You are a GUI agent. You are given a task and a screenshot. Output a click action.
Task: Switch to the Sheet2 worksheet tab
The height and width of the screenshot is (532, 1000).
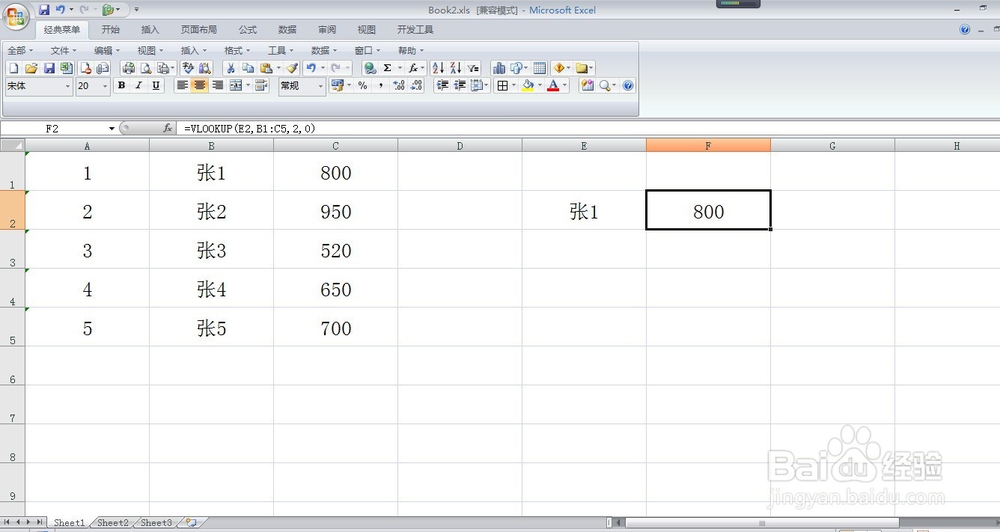[x=113, y=522]
